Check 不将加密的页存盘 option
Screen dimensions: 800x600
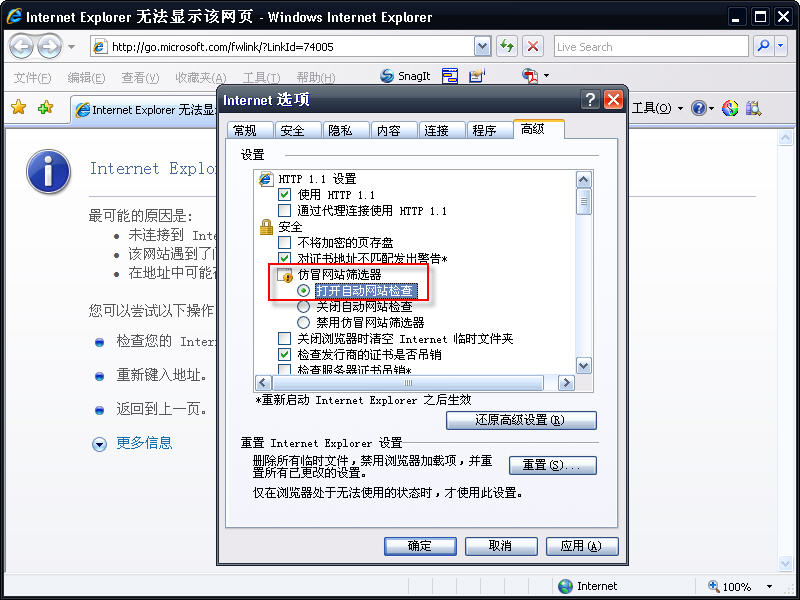pos(284,242)
